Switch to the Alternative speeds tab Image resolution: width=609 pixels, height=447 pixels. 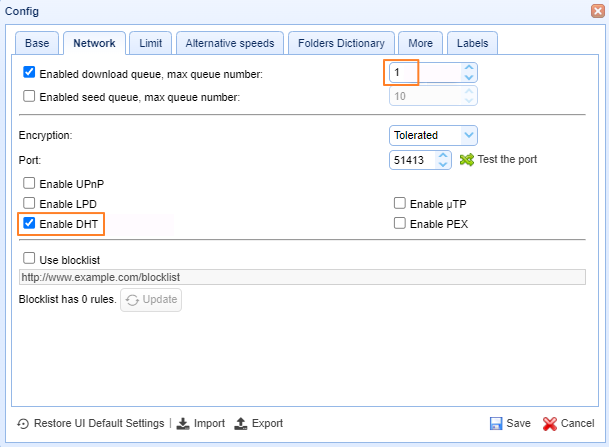pyautogui.click(x=230, y=43)
